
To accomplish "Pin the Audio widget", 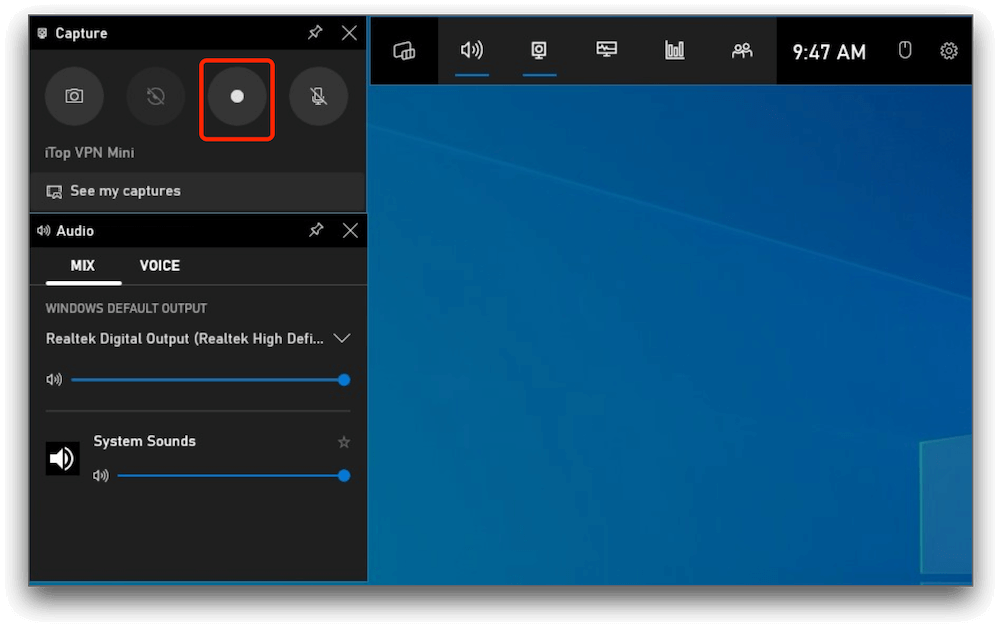I will (316, 230).
